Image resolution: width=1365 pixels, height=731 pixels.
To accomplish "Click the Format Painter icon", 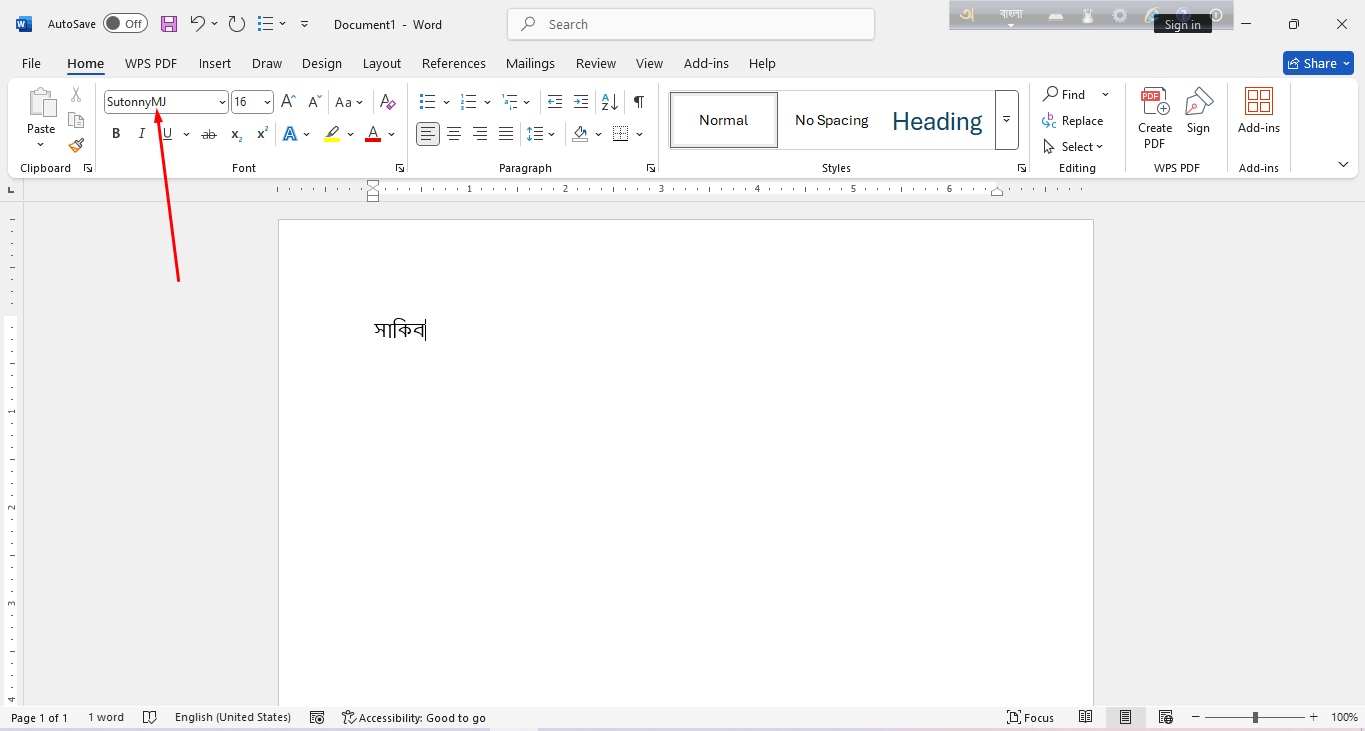I will click(x=76, y=145).
